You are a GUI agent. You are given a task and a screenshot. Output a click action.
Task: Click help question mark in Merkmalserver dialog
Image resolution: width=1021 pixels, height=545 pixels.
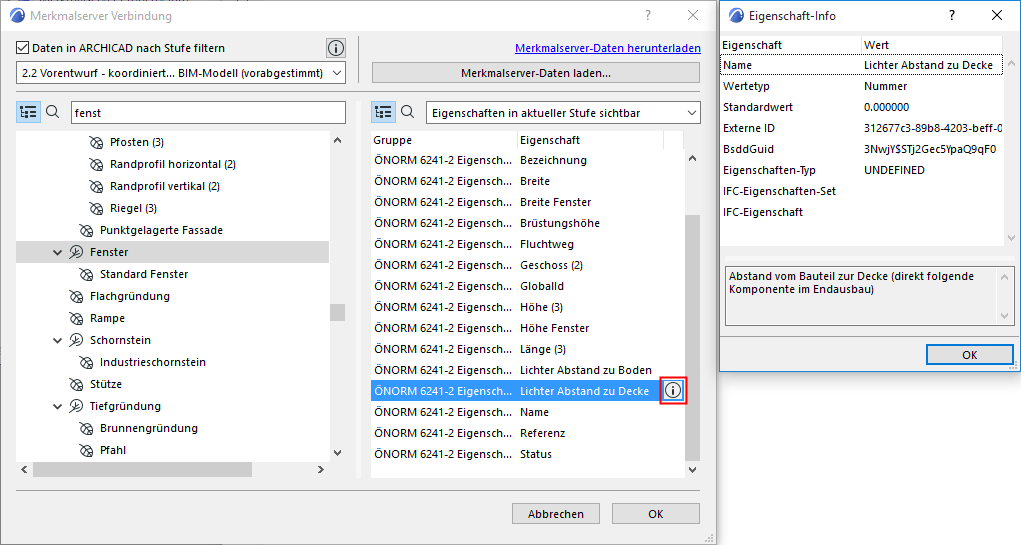[648, 16]
